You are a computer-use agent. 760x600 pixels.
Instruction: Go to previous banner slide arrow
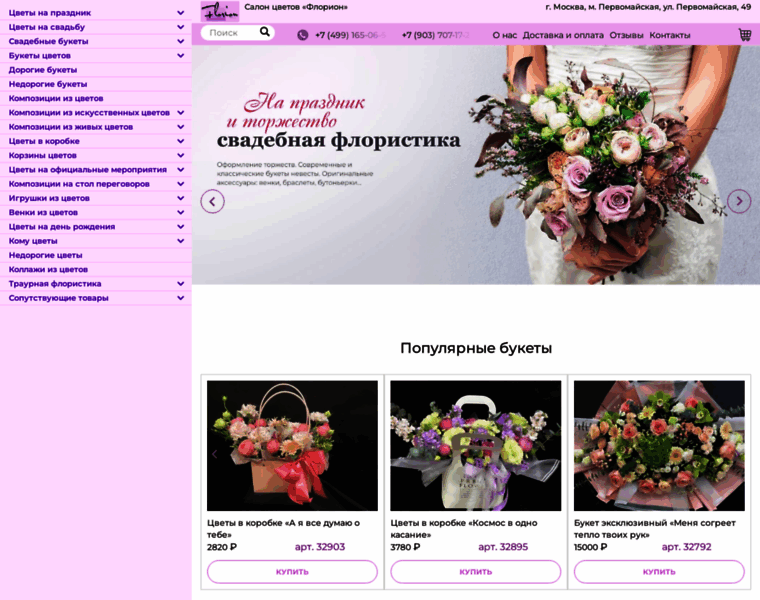point(212,201)
